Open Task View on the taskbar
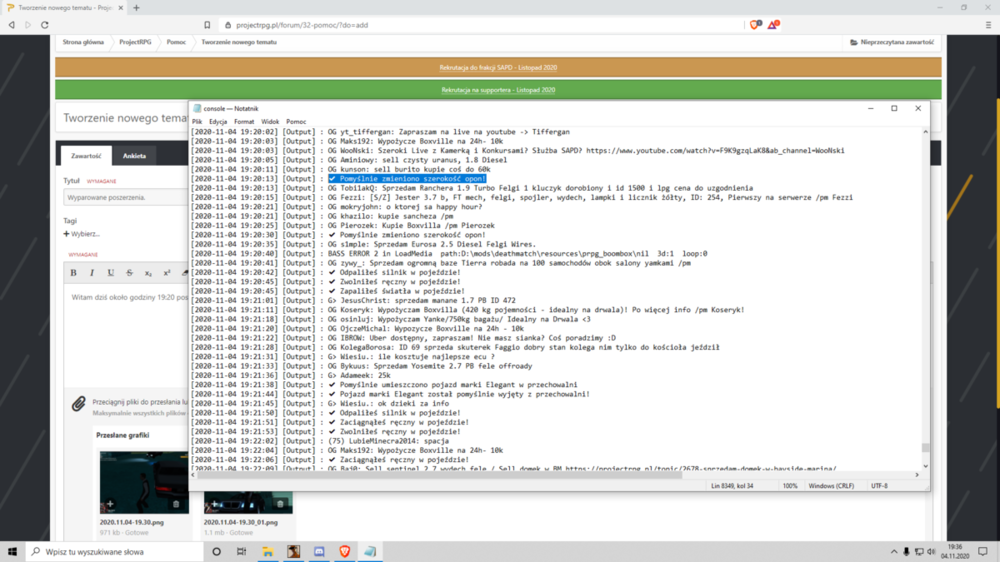 coord(242,552)
